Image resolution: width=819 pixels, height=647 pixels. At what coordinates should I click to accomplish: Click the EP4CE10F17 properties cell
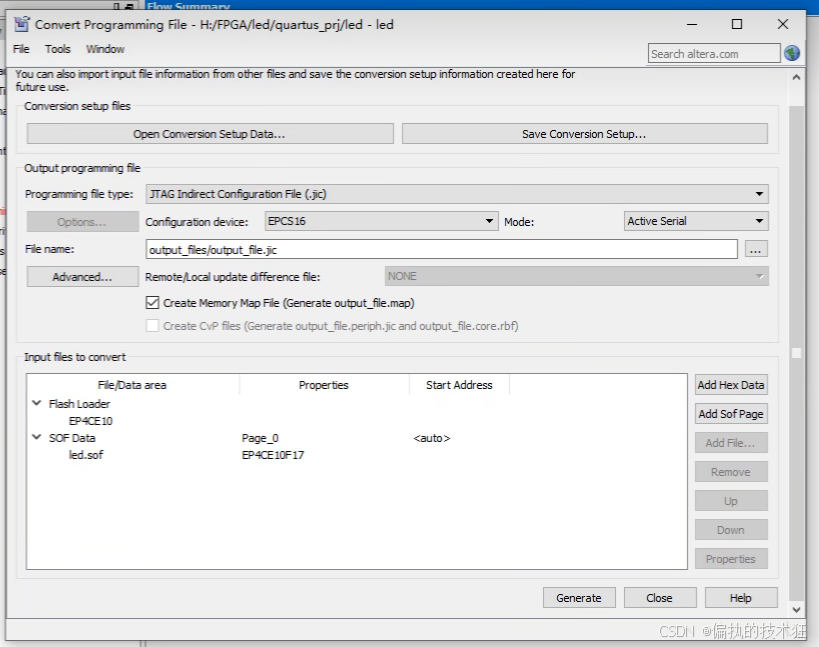tap(273, 455)
